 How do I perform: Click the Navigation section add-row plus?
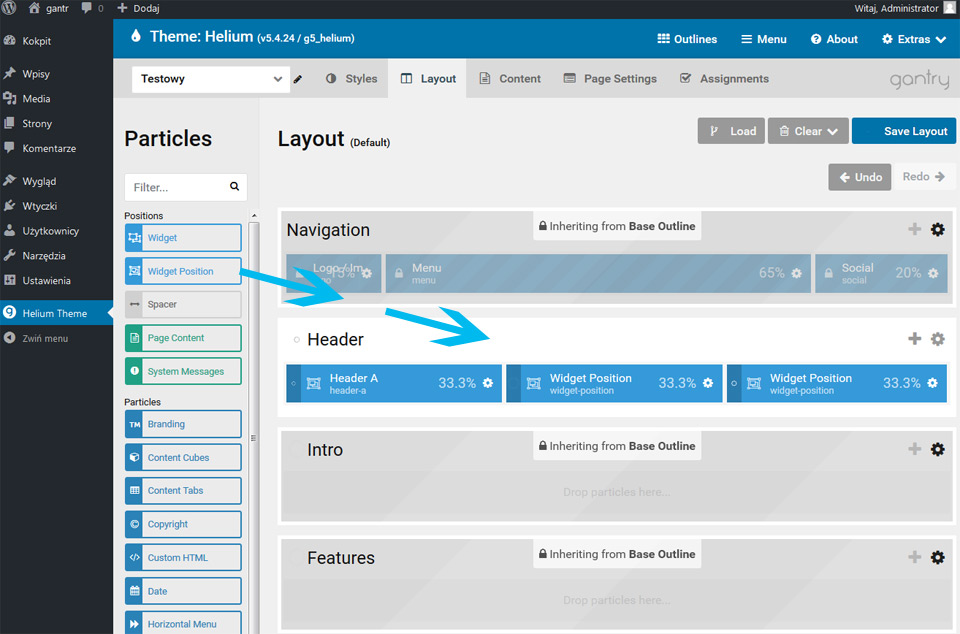click(x=915, y=229)
